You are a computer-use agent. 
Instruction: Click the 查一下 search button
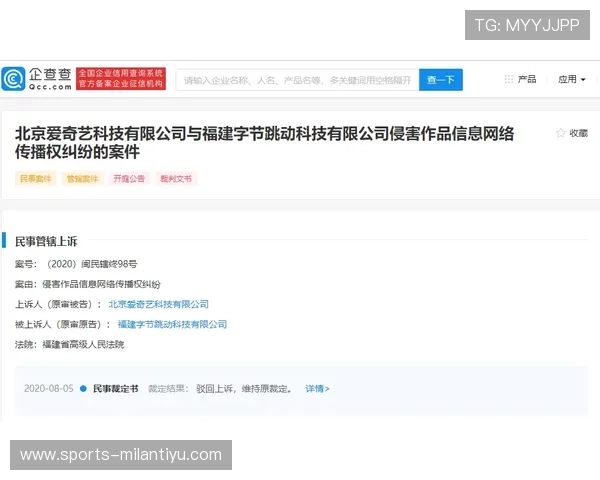tap(441, 80)
